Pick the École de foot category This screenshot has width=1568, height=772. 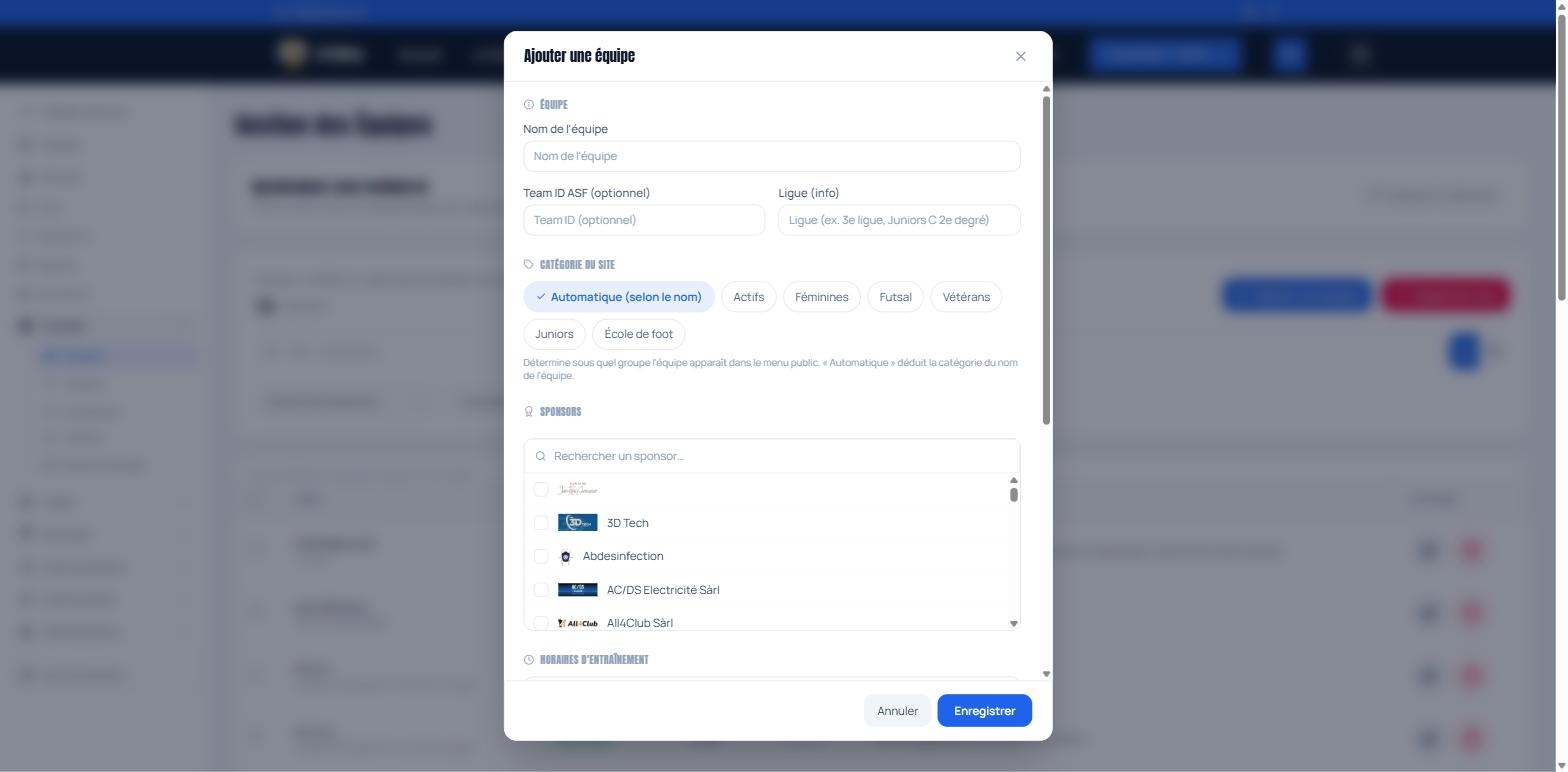click(639, 334)
